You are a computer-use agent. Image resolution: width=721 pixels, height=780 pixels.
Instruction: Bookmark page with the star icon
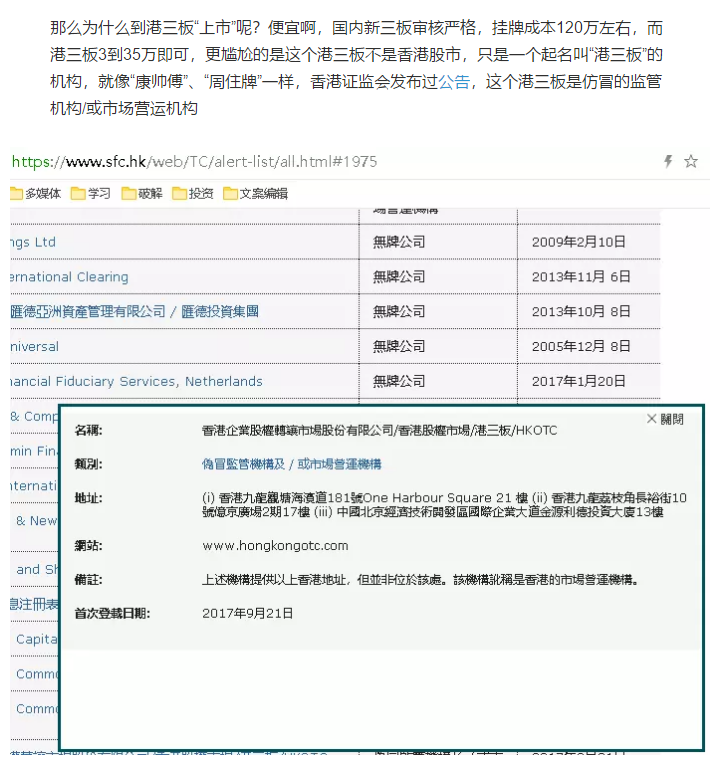[x=691, y=161]
